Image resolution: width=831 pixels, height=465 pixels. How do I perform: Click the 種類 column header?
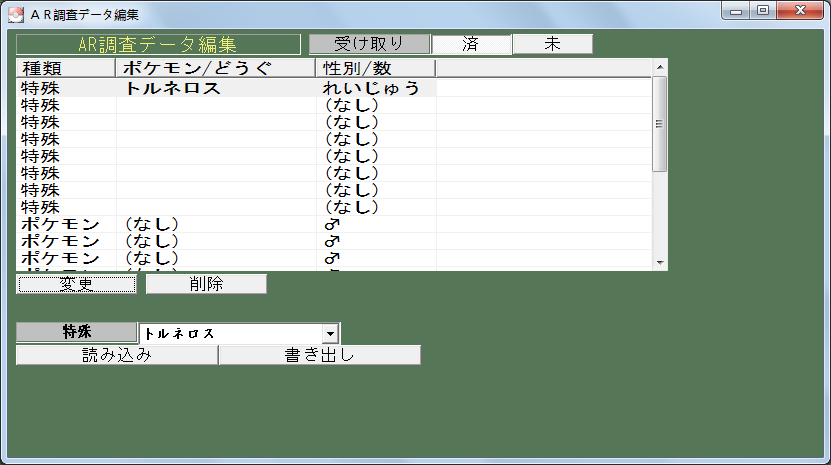coord(66,68)
